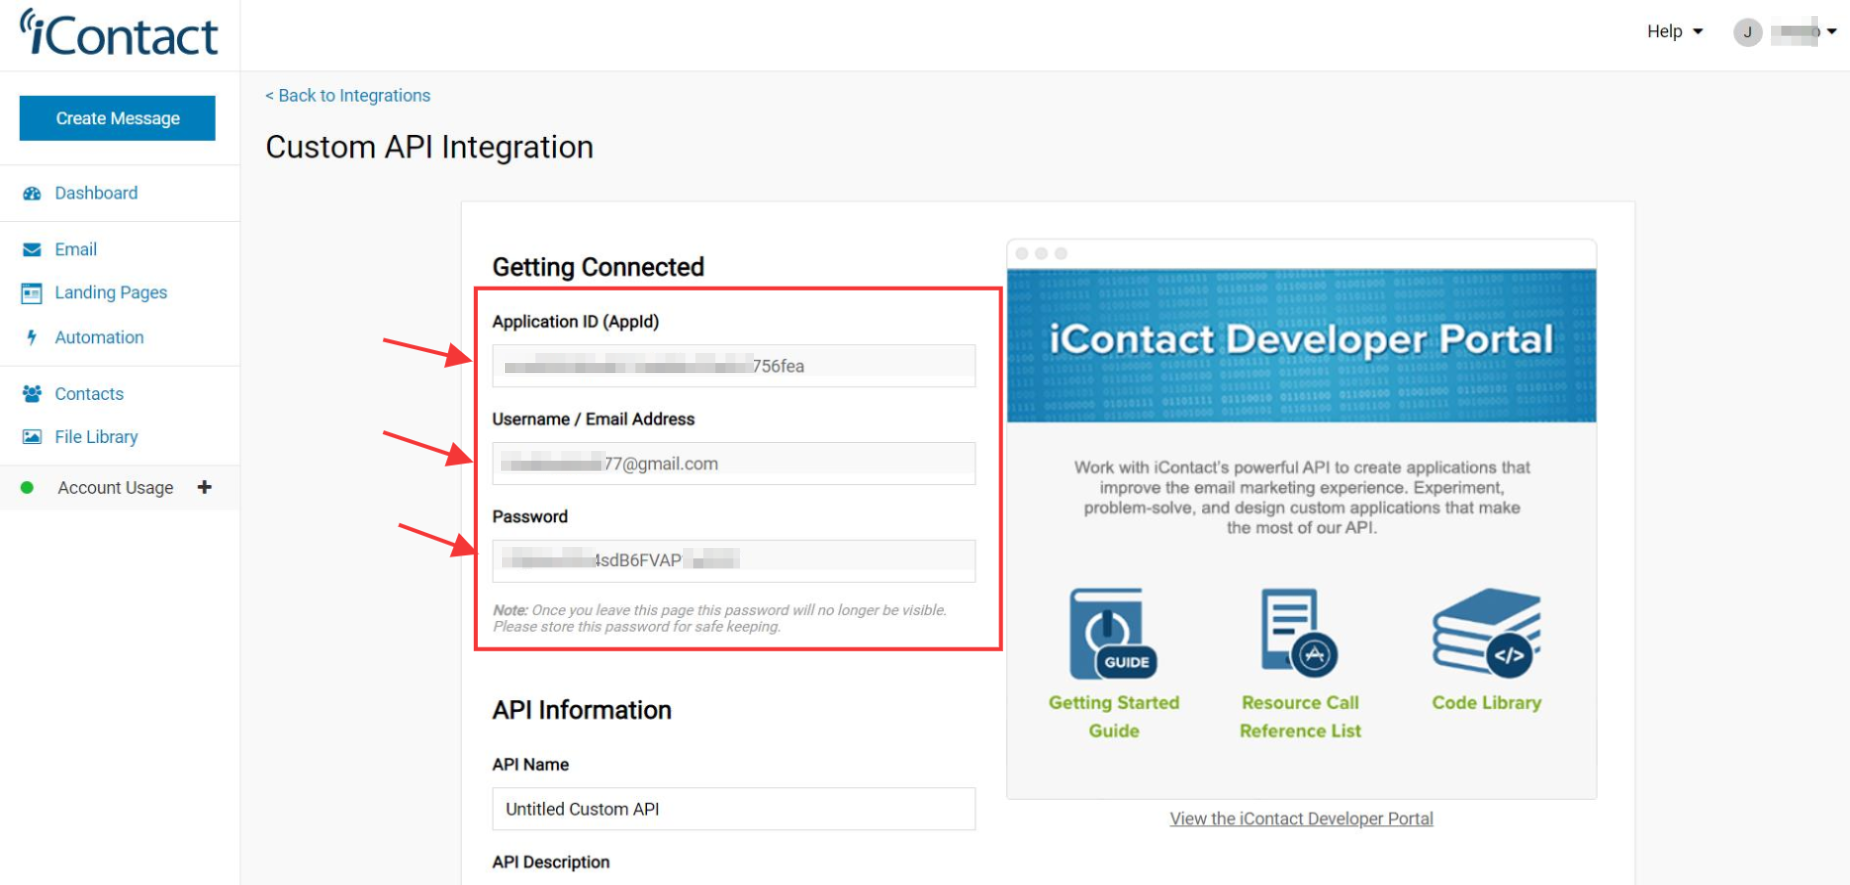Open the Code Library link
This screenshot has width=1850, height=885.
pyautogui.click(x=1486, y=703)
